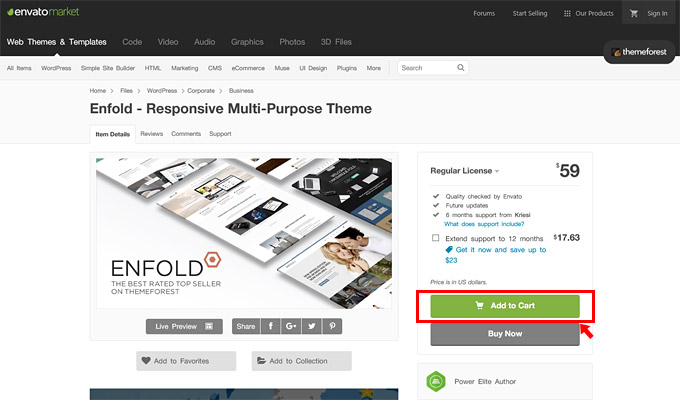Image resolution: width=680 pixels, height=400 pixels.
Task: Share on Twitter icon
Action: coord(311,326)
